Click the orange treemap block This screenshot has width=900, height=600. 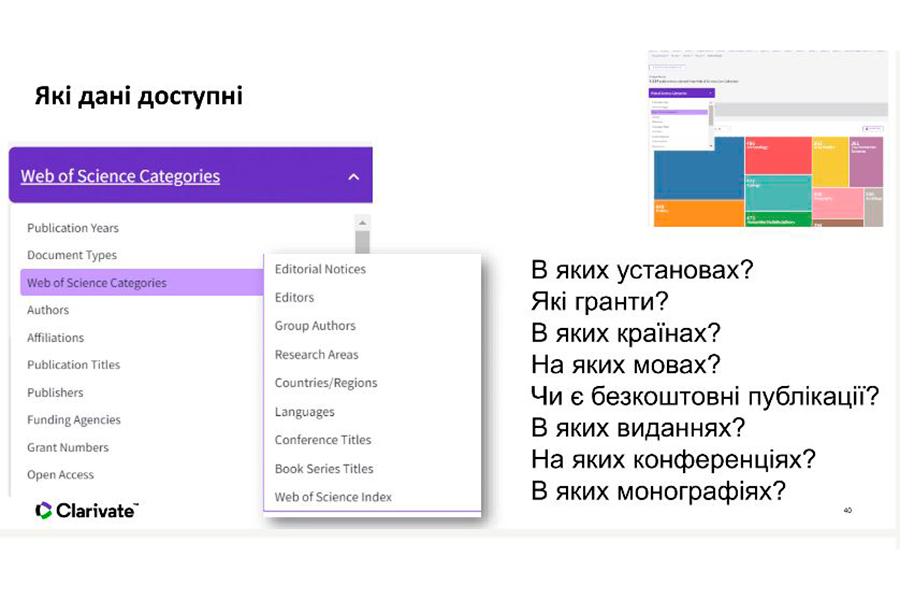point(699,213)
